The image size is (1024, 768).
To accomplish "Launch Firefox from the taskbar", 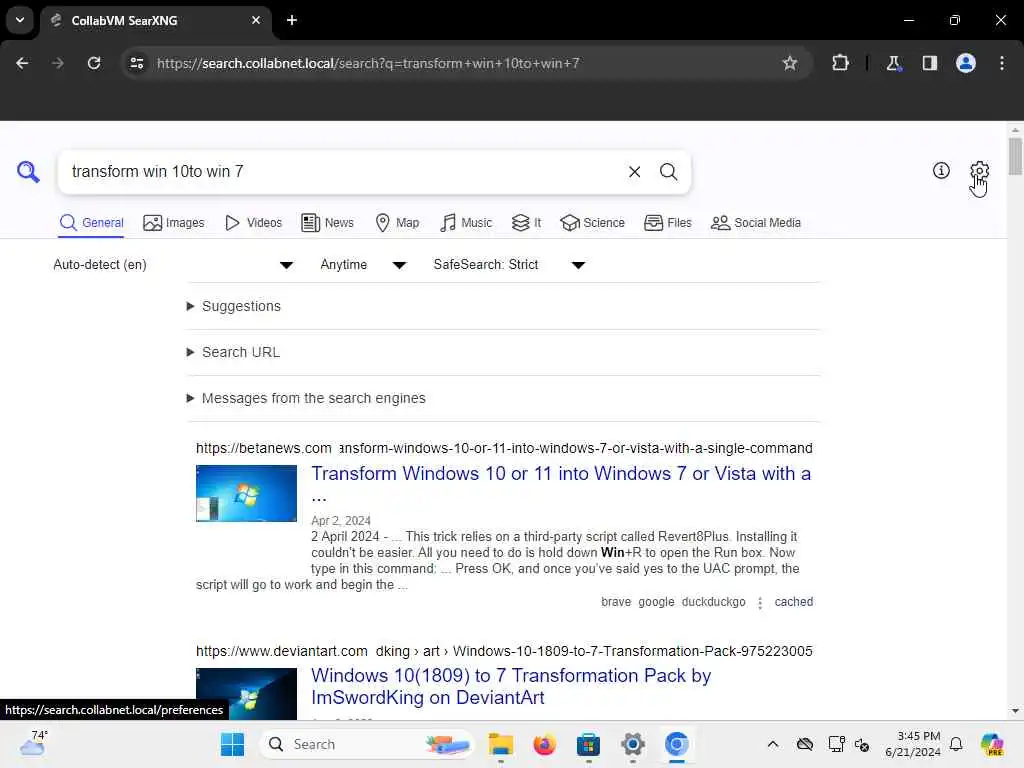I will coord(544,744).
